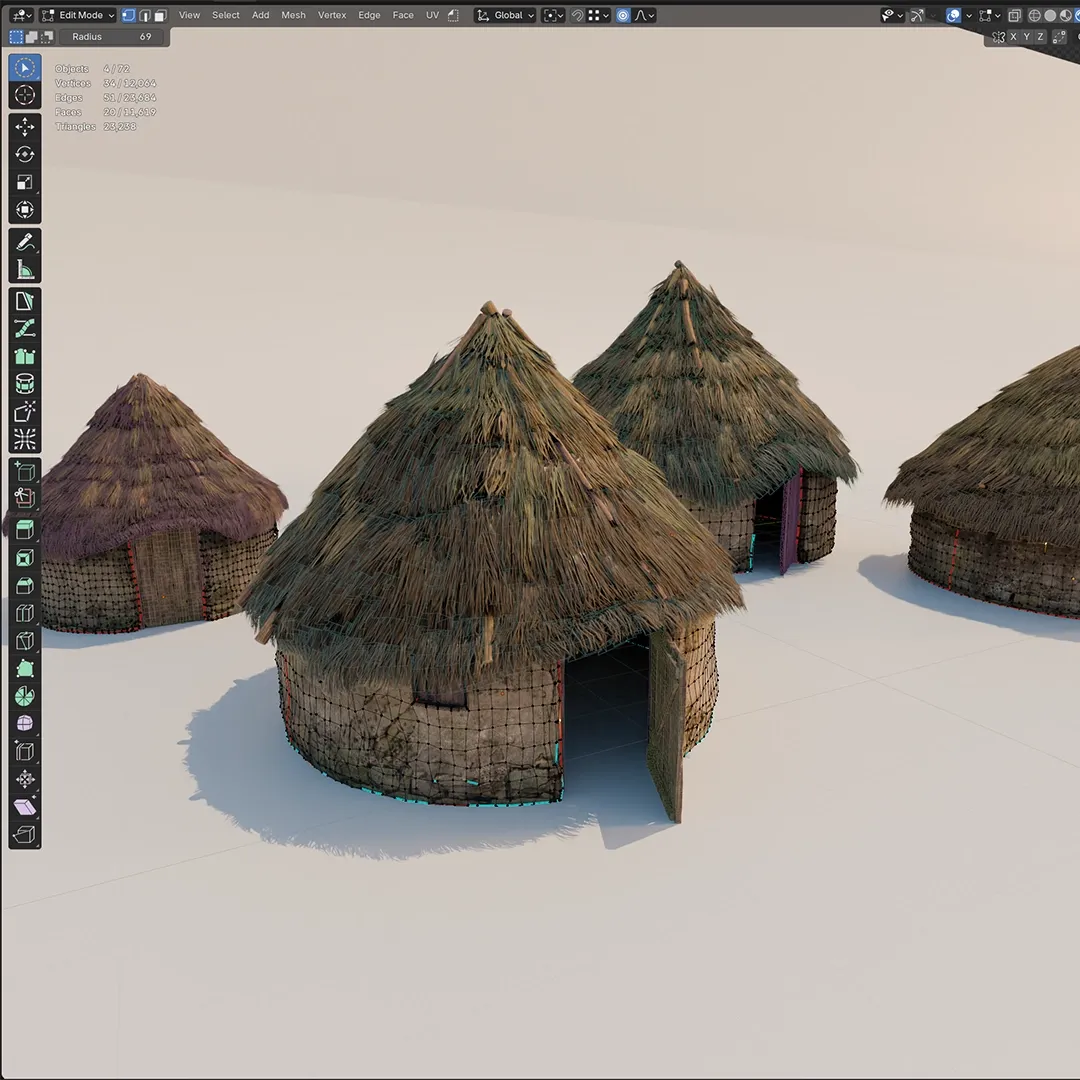1080x1080 pixels.
Task: Switch to face select mode
Action: [160, 15]
